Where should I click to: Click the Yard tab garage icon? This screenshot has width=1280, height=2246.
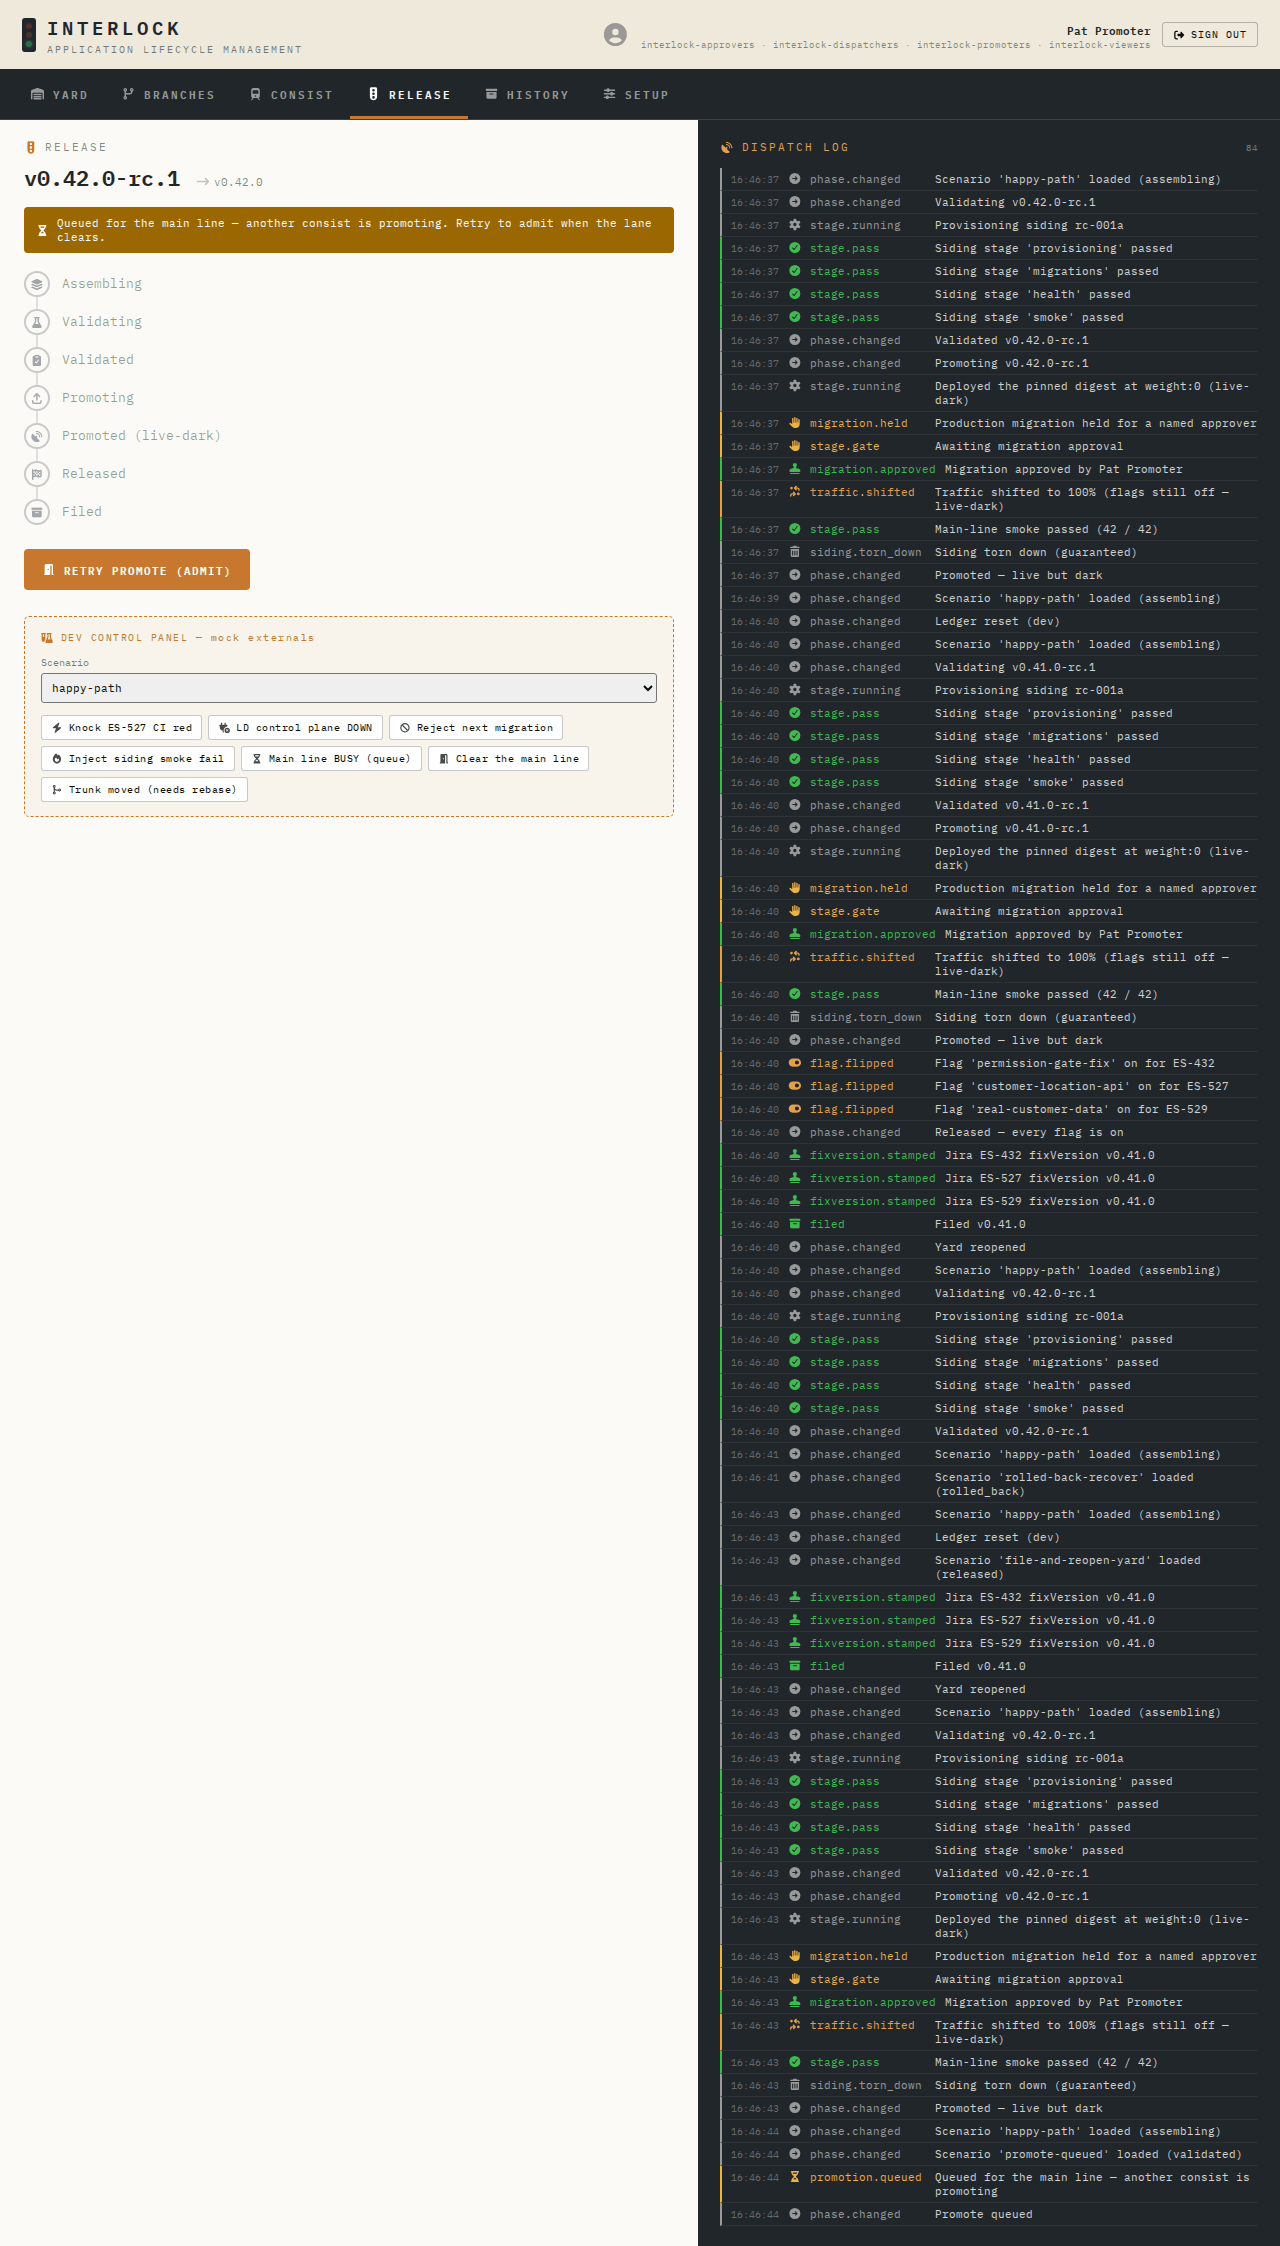(38, 94)
